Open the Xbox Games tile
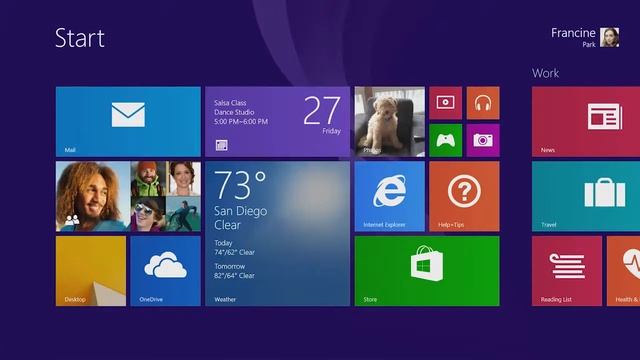640x360 pixels. pyautogui.click(x=446, y=140)
